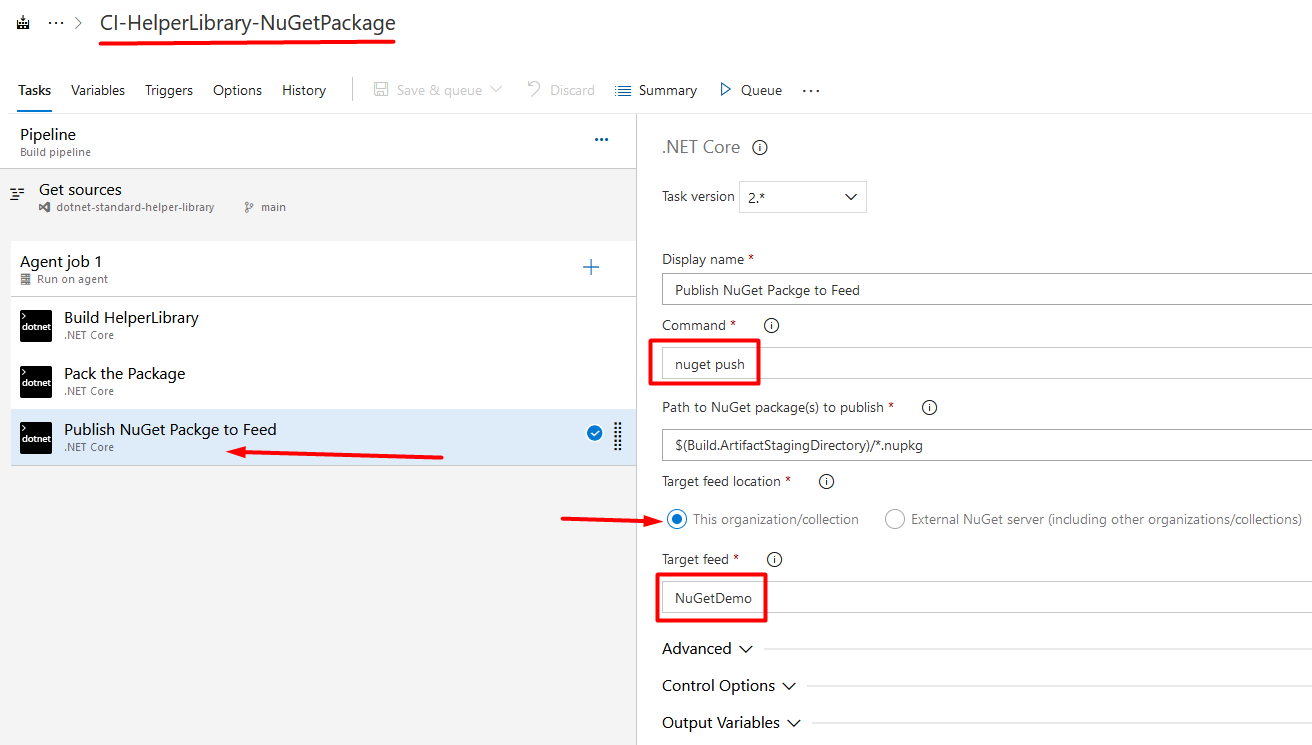Open the toolbar more actions ellipsis
Screen dimensions: 1312x745
pos(811,90)
